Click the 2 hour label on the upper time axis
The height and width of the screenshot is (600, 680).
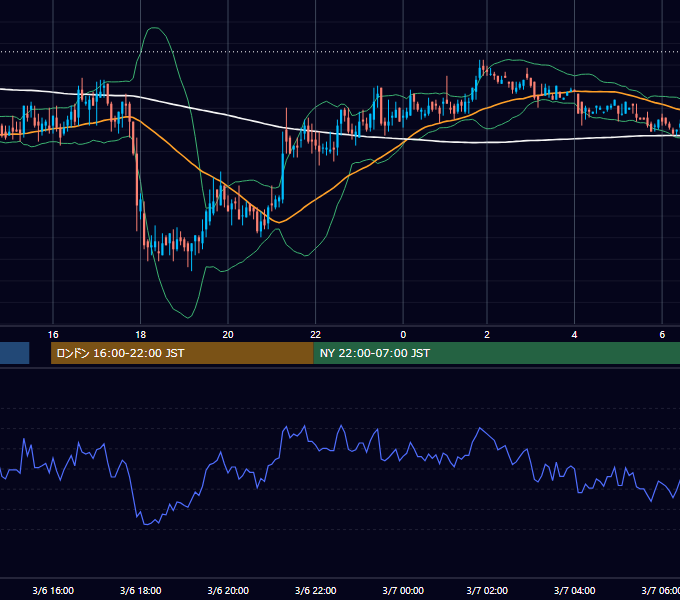click(x=487, y=335)
